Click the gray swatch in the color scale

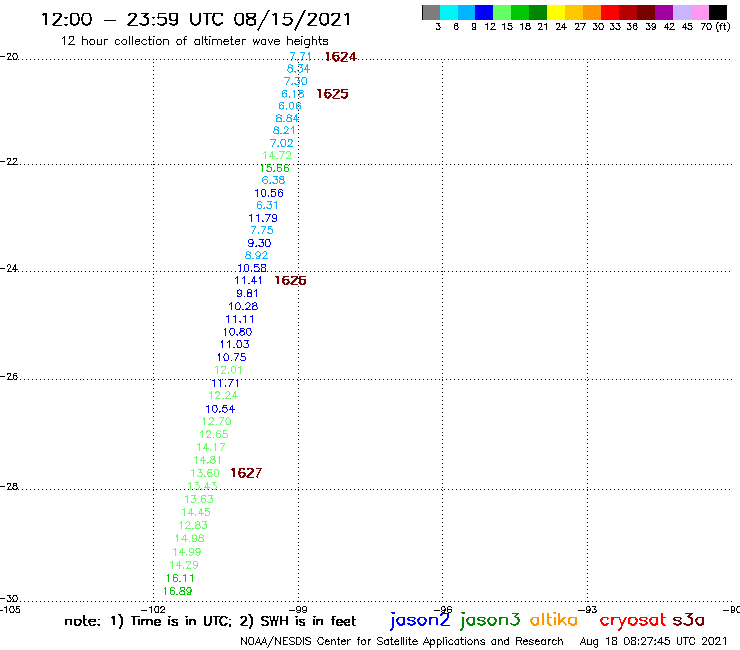(431, 12)
